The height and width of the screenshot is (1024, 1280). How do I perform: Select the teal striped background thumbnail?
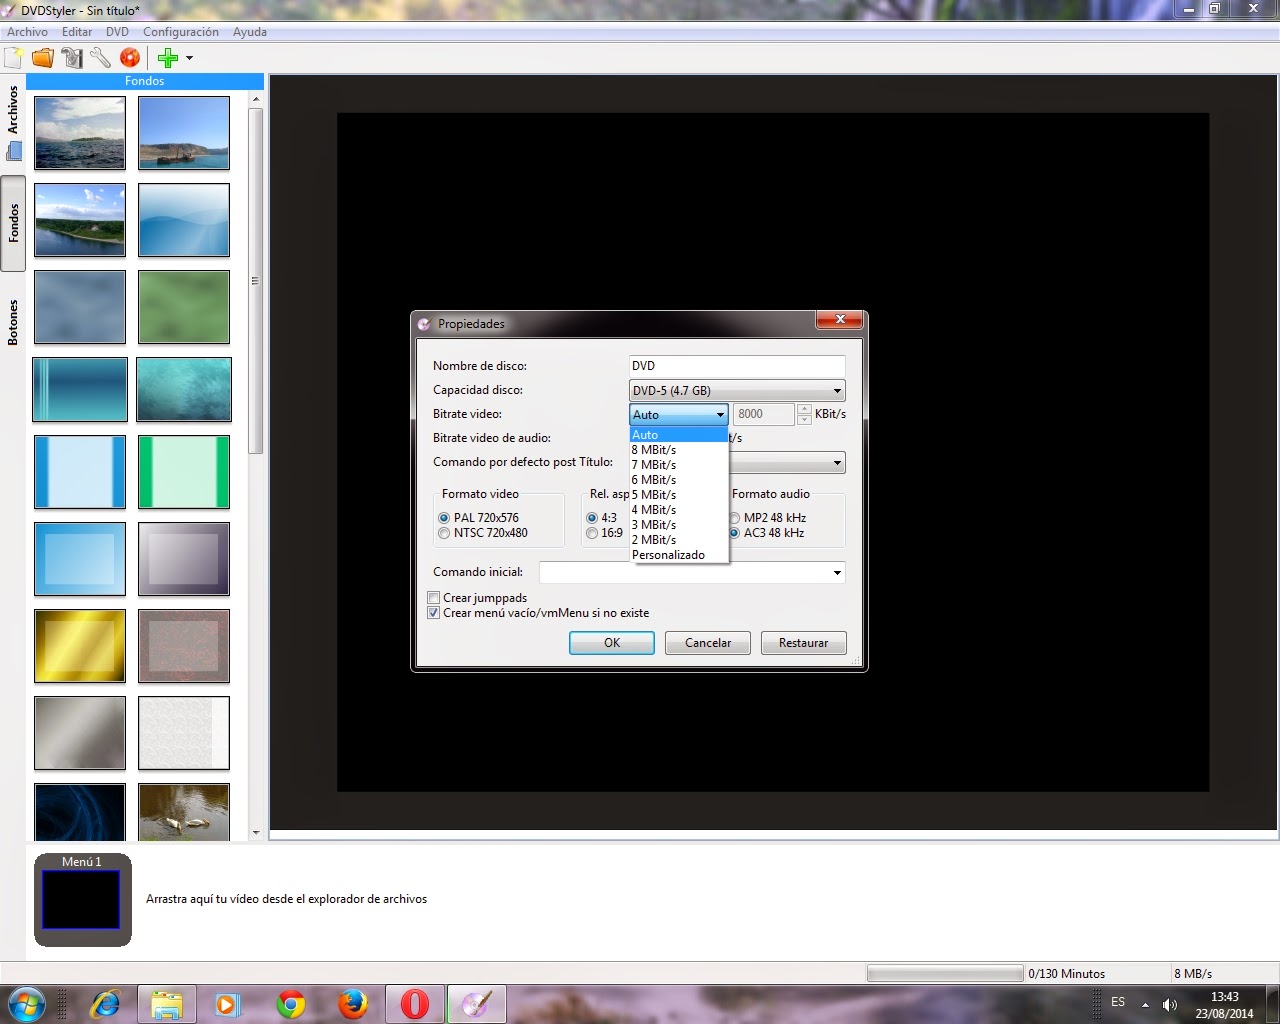pyautogui.click(x=80, y=389)
